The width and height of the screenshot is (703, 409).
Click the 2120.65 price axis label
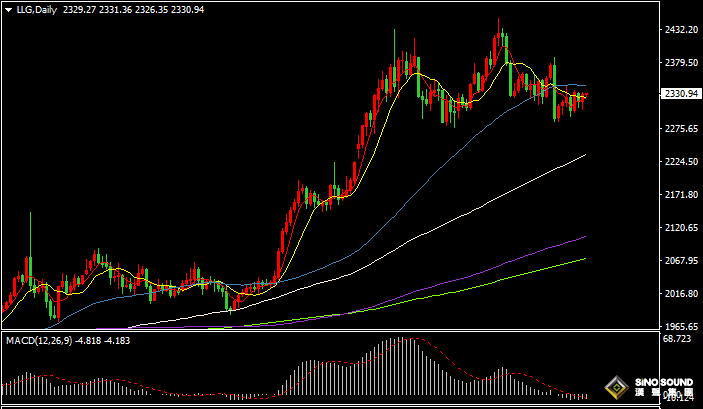(680, 228)
